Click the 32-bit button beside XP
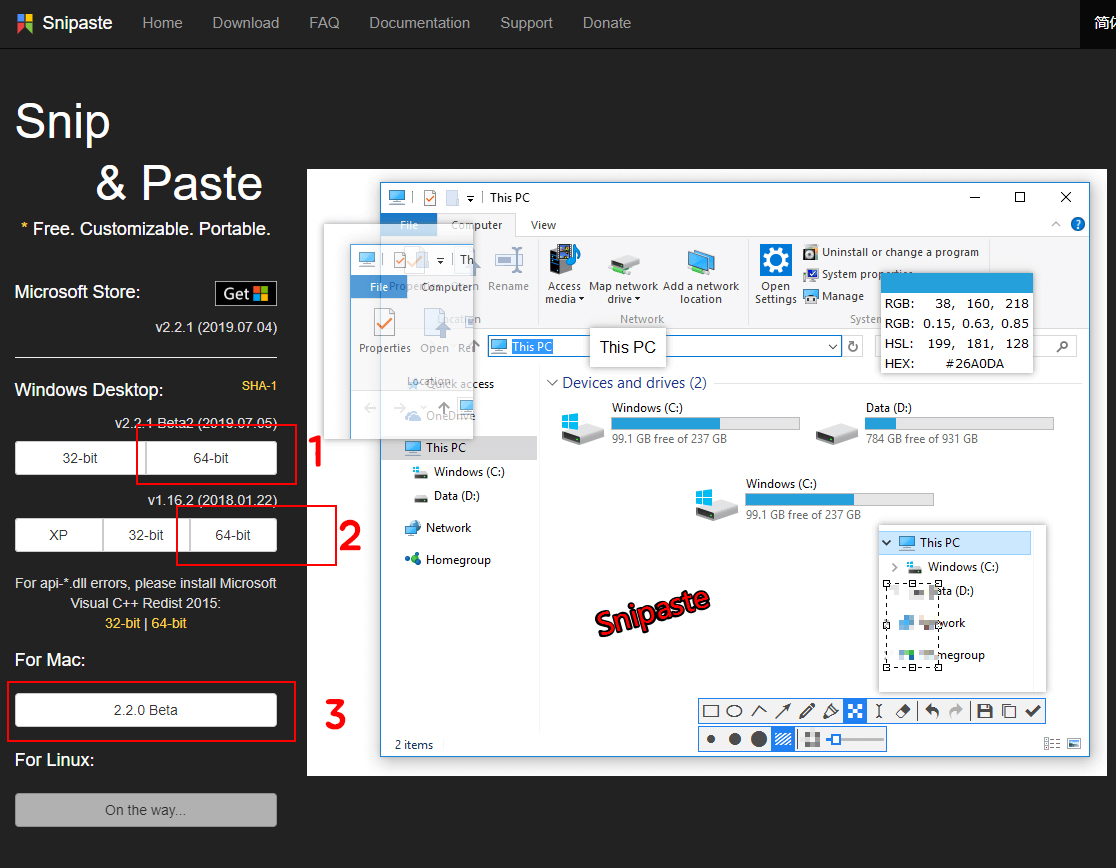The width and height of the screenshot is (1116, 868). click(x=146, y=535)
